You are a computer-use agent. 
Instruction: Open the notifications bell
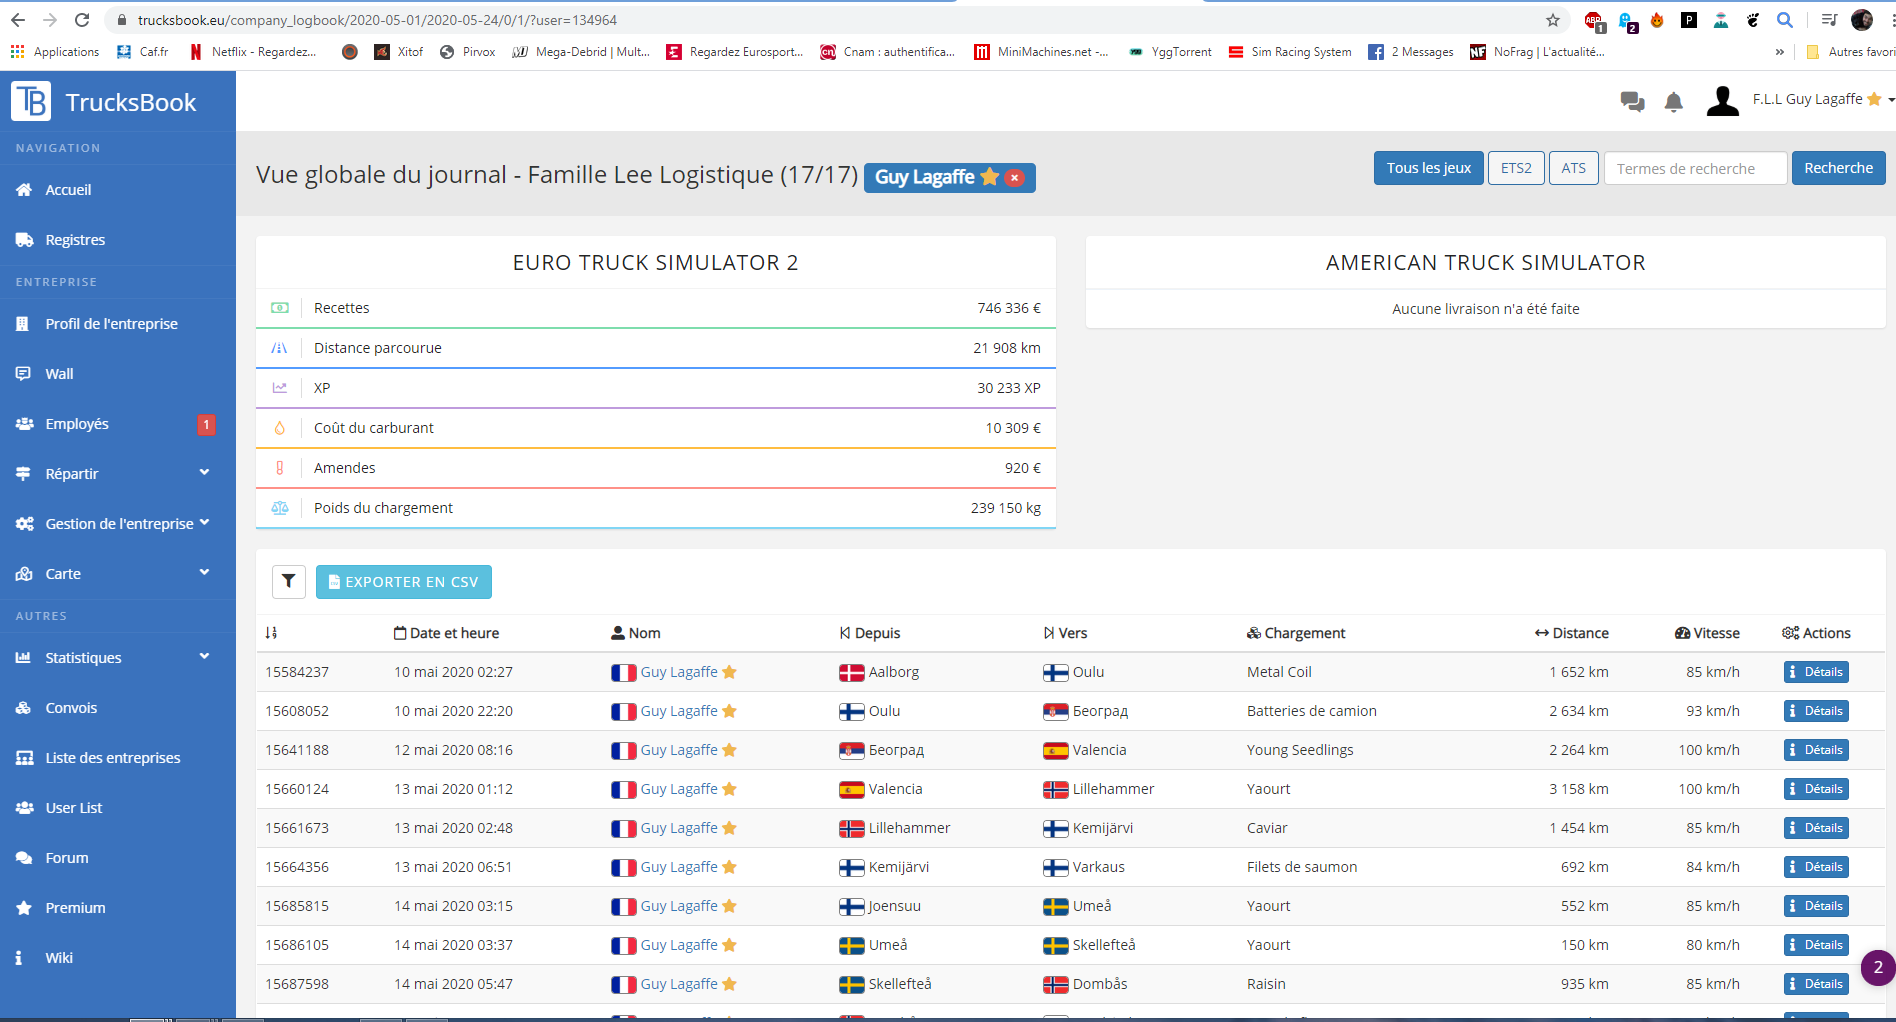[1674, 101]
